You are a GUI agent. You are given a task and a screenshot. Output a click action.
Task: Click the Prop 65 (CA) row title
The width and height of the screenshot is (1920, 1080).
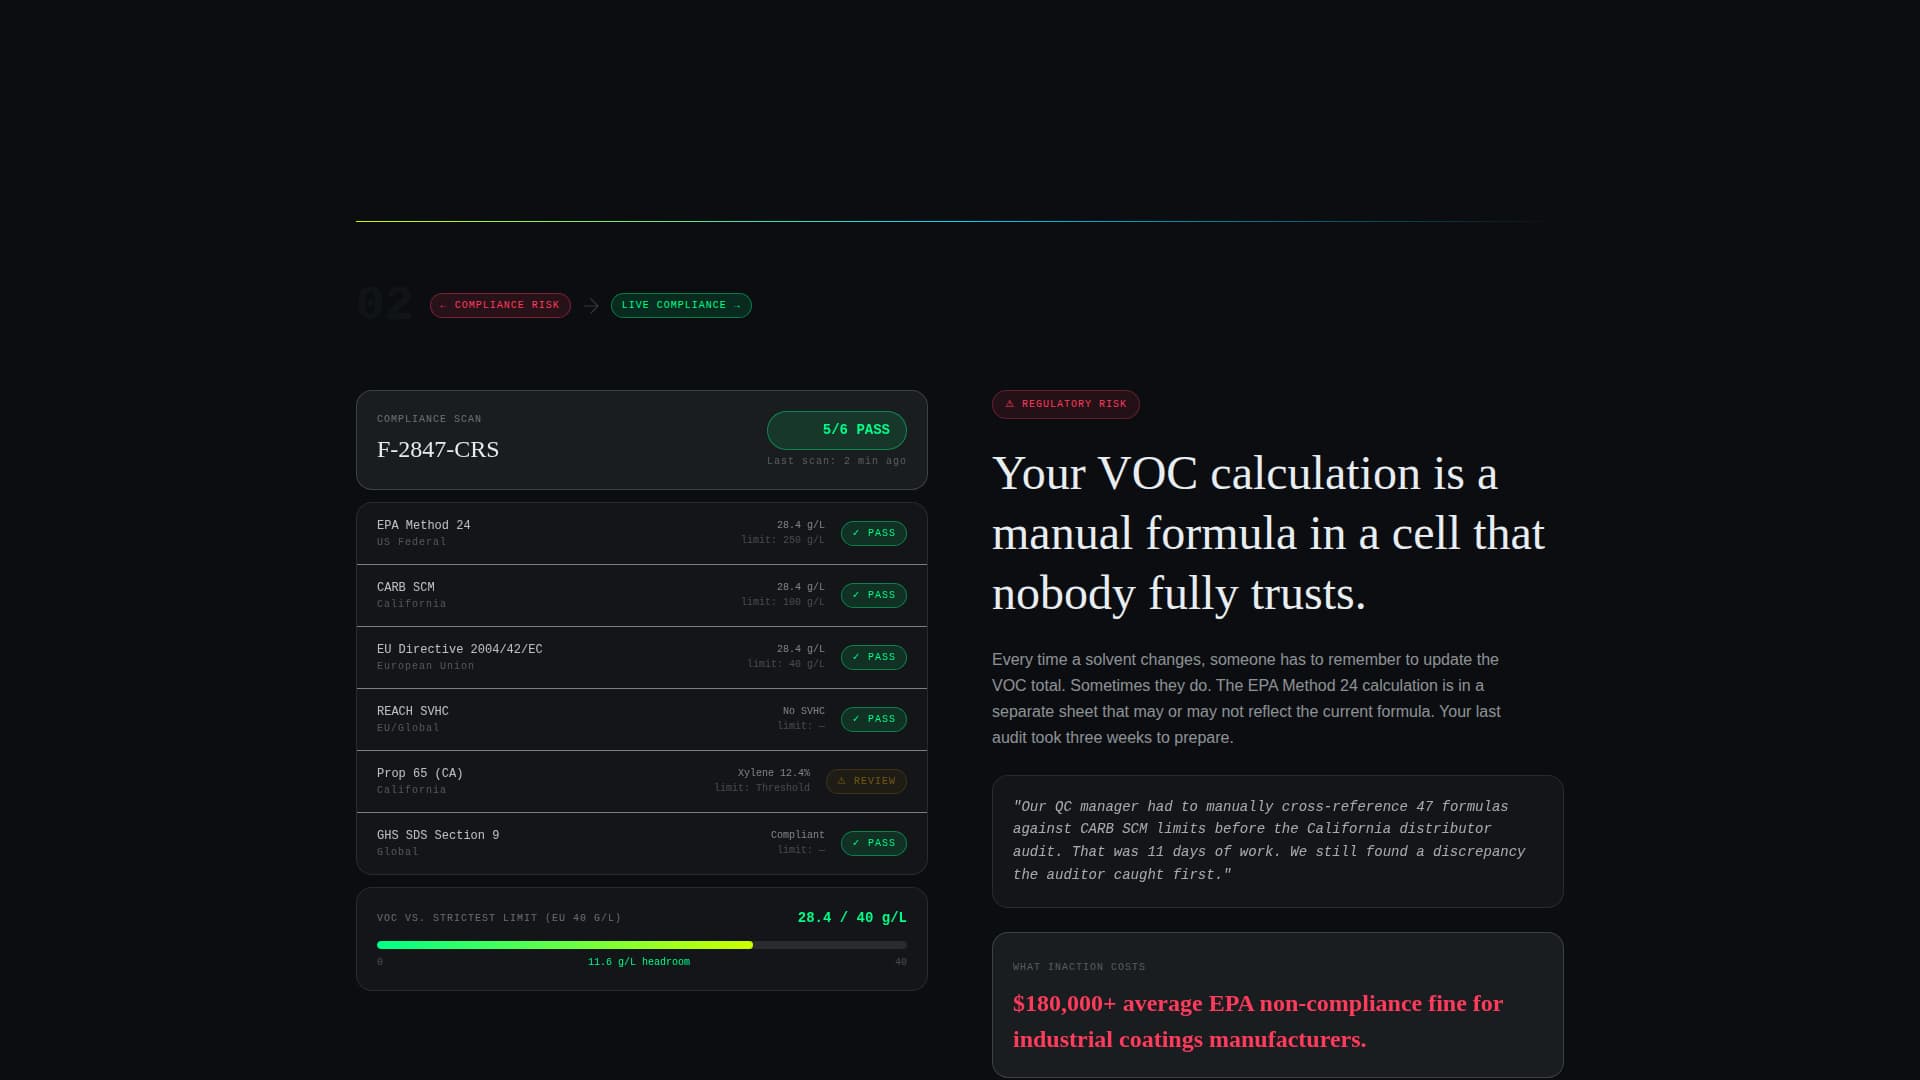(420, 773)
